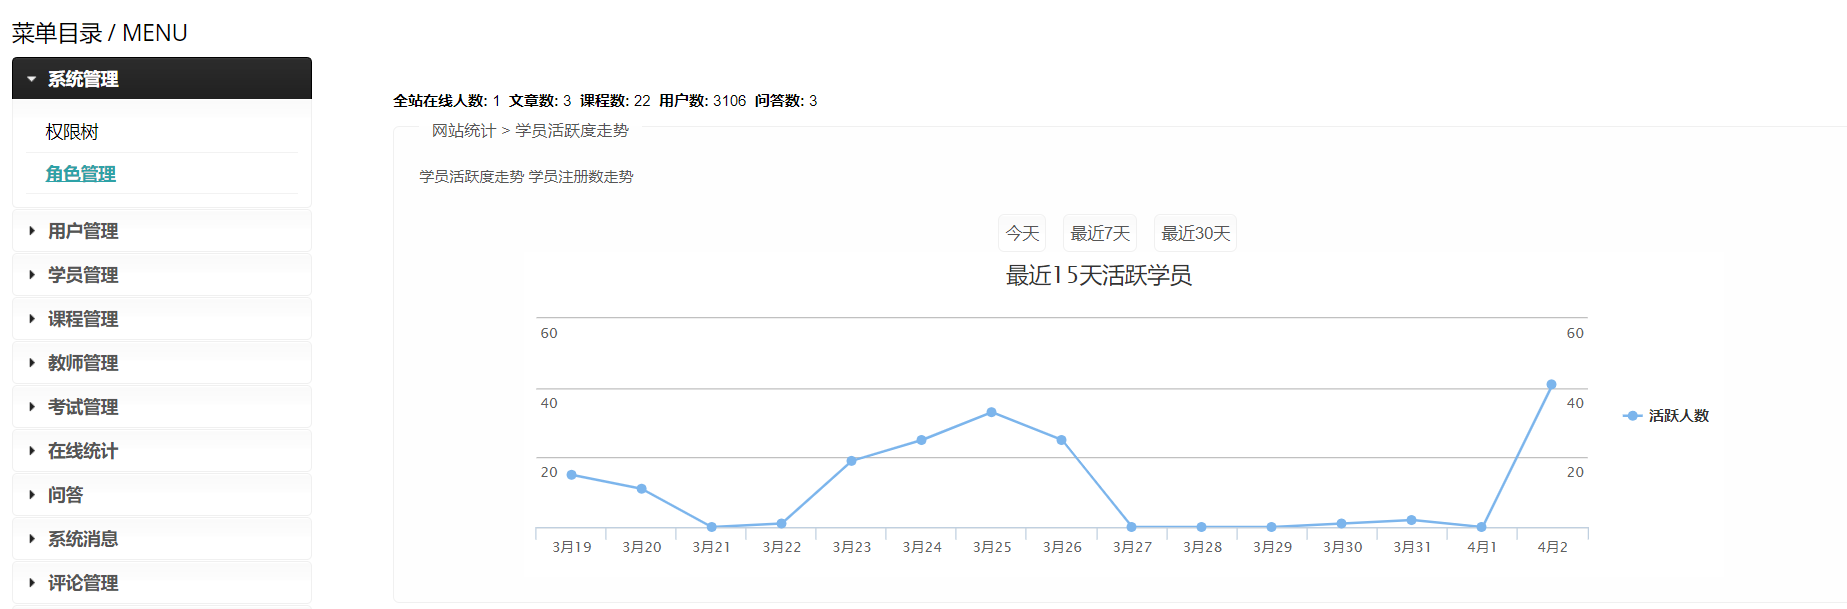
Task: Select the 最近7天 range button
Action: click(1100, 233)
